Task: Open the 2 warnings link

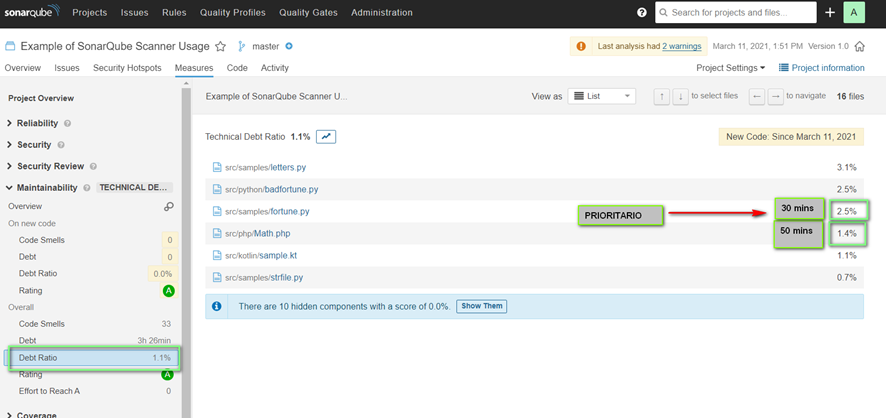Action: tap(682, 46)
